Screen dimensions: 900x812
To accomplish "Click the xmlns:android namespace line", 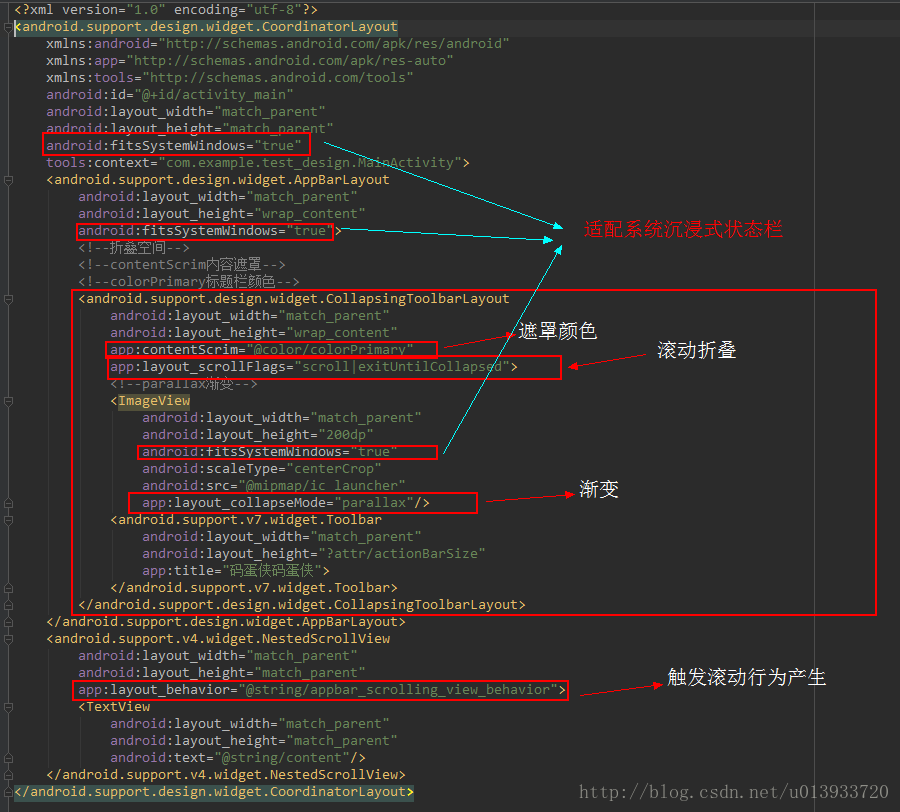I will (278, 44).
